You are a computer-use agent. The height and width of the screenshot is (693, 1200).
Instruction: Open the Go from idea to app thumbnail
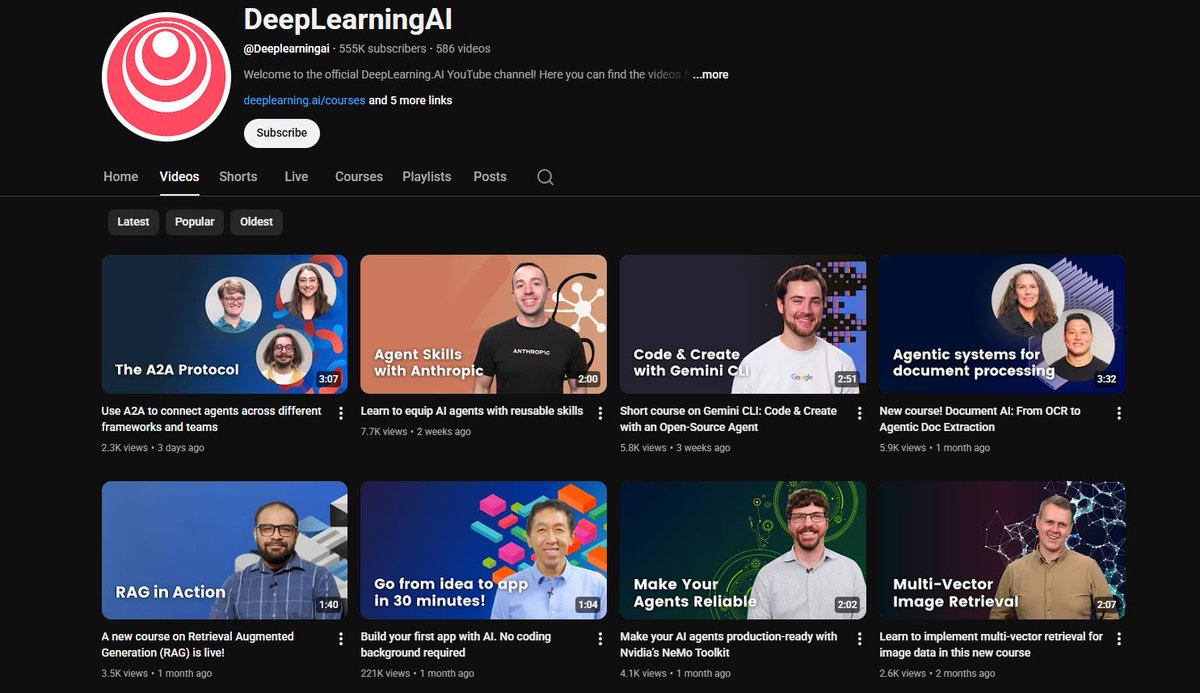[484, 550]
